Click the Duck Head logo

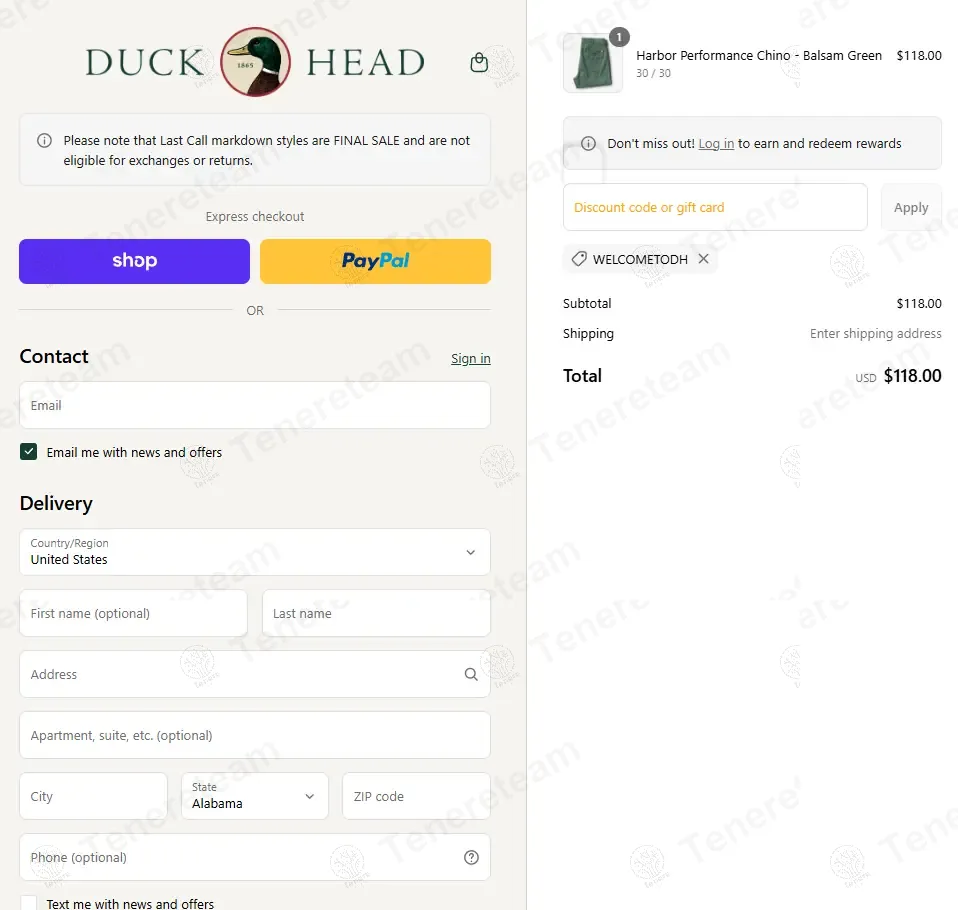click(x=255, y=62)
